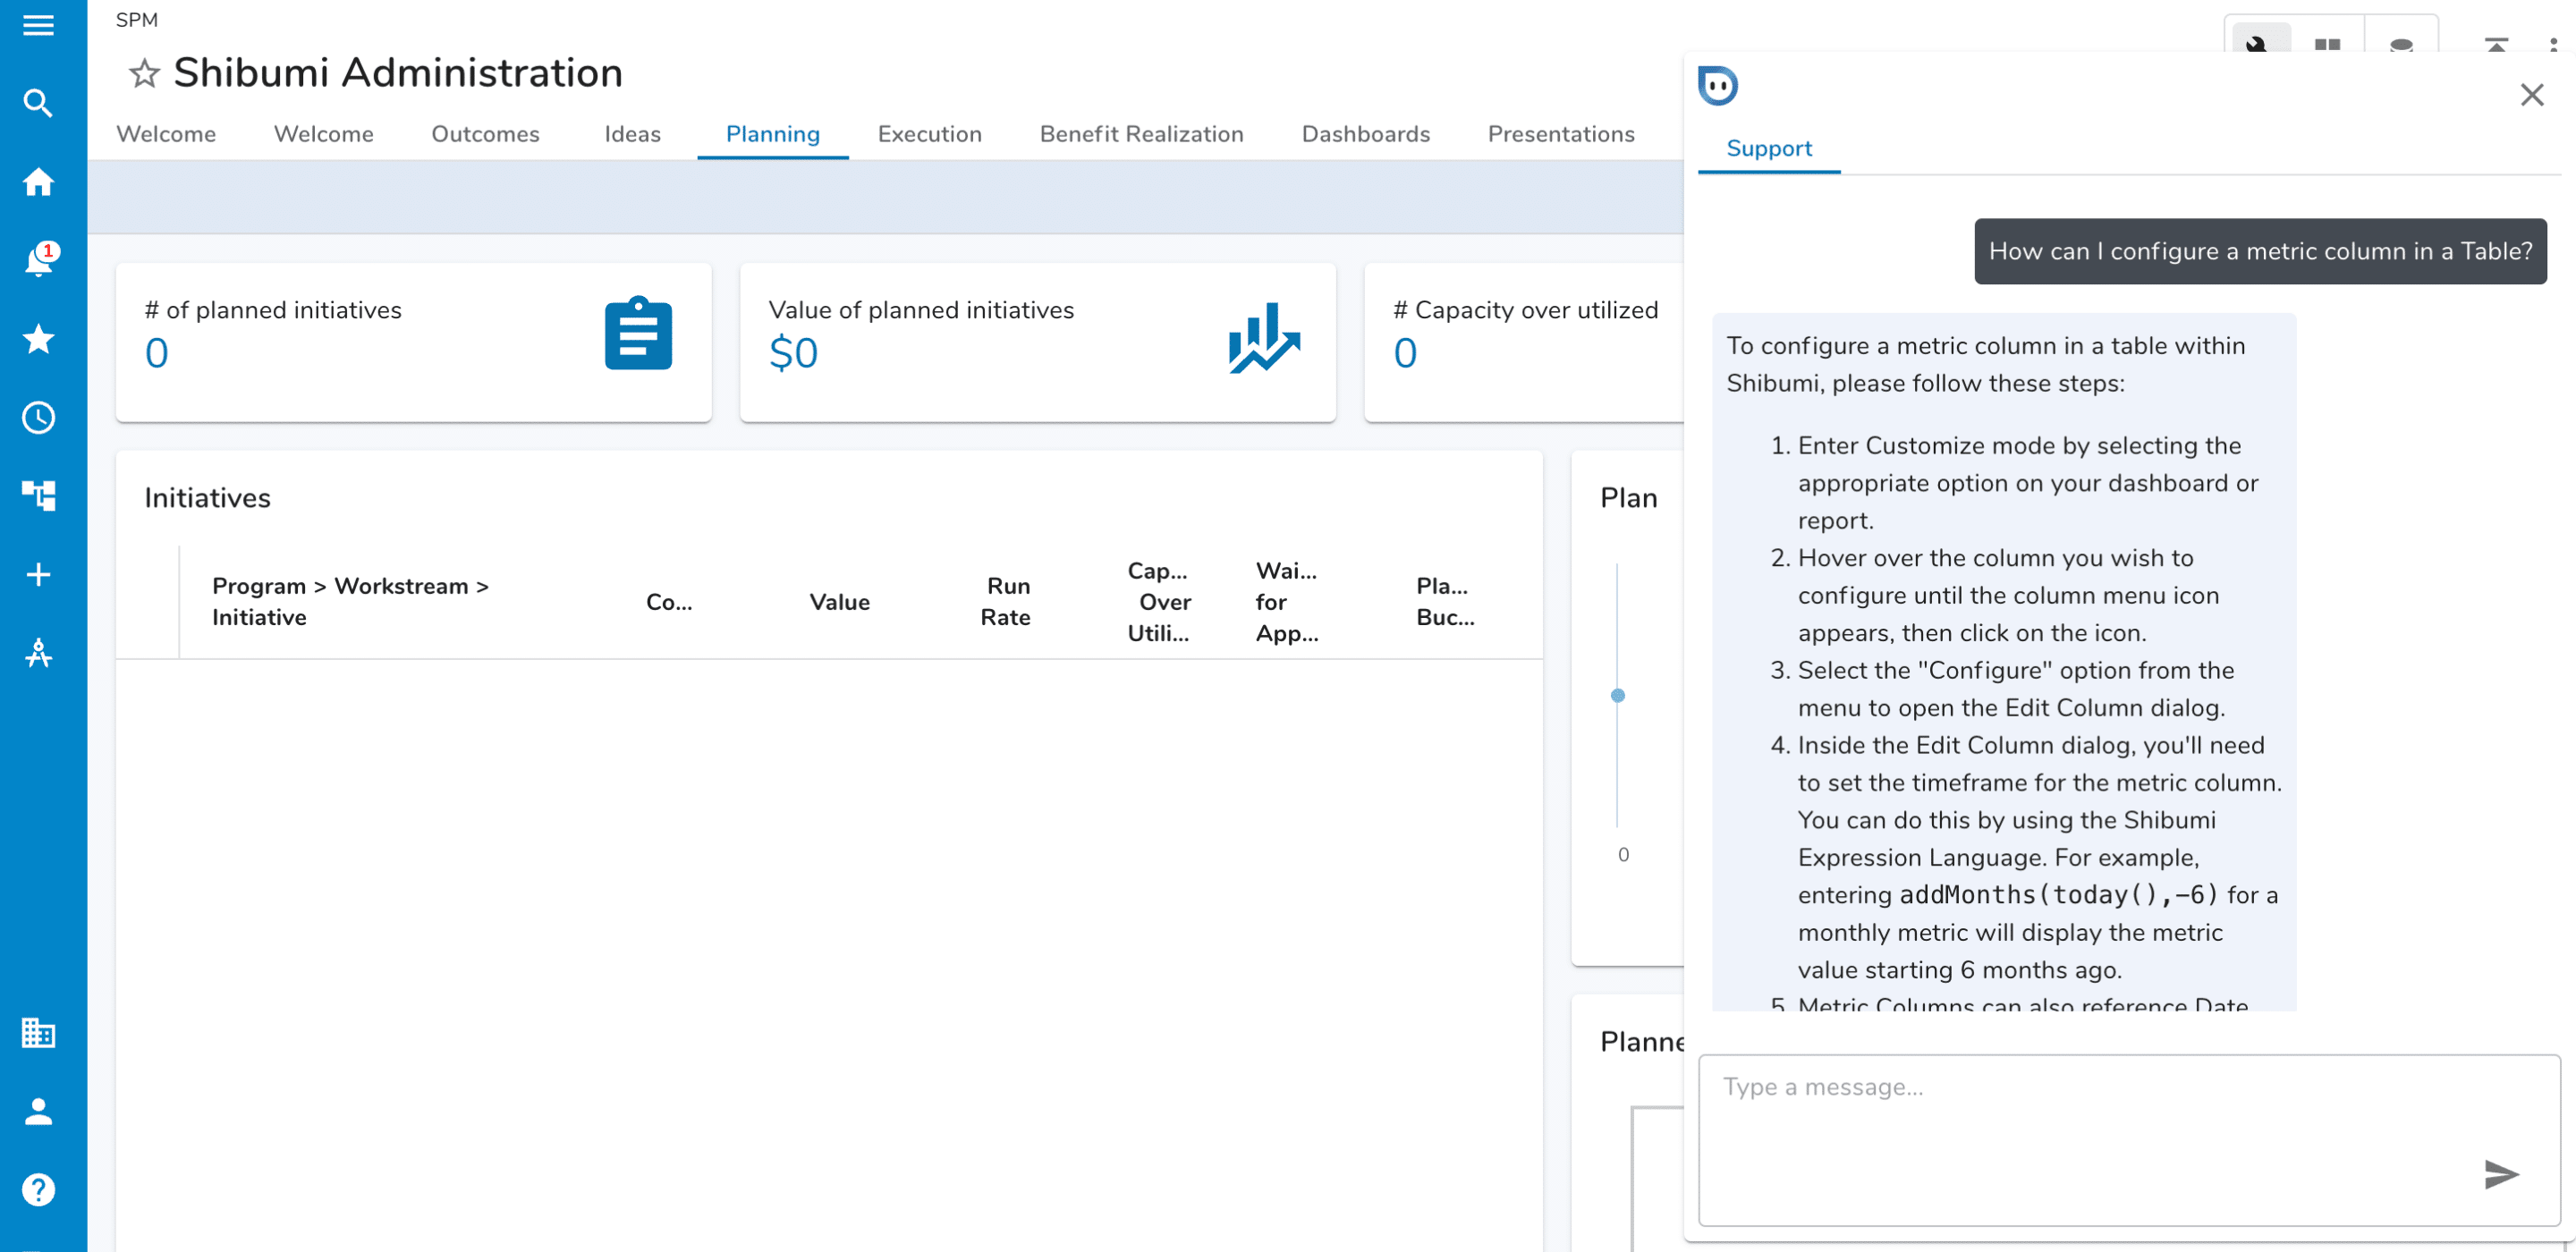Click the Plan chart slider handle dot

tap(1617, 696)
